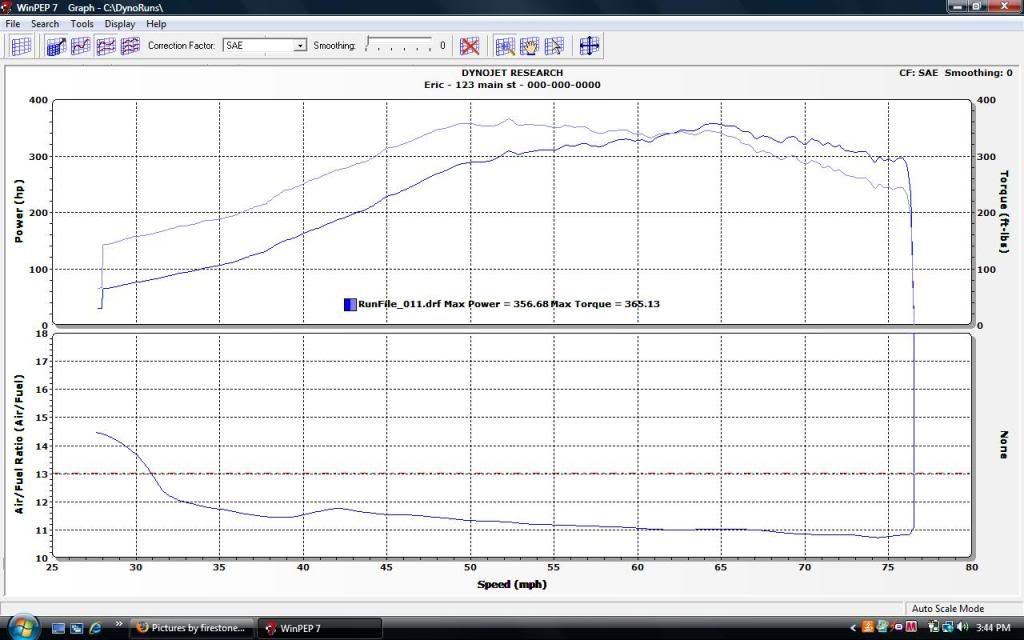Image resolution: width=1024 pixels, height=640 pixels.
Task: Open the File menu
Action: click(x=13, y=23)
